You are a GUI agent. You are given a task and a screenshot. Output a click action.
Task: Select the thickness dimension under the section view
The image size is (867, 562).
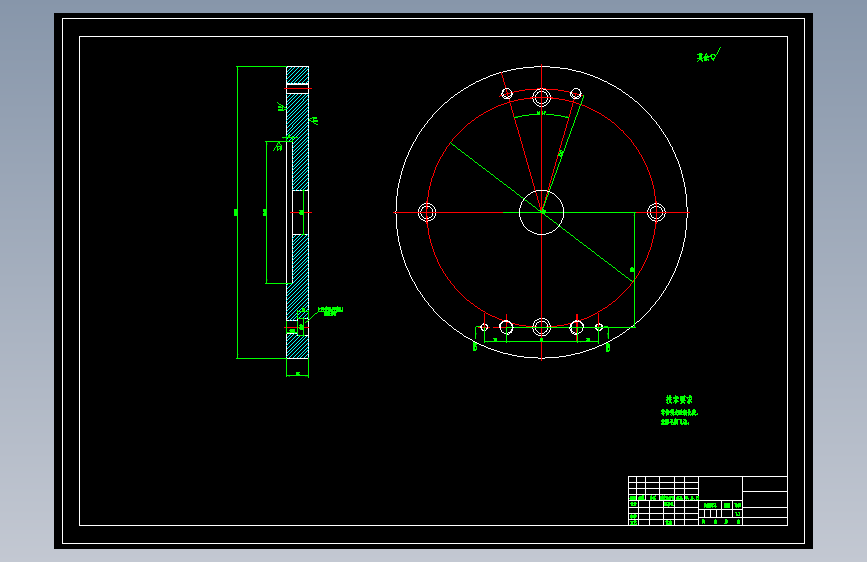pyautogui.click(x=297, y=374)
